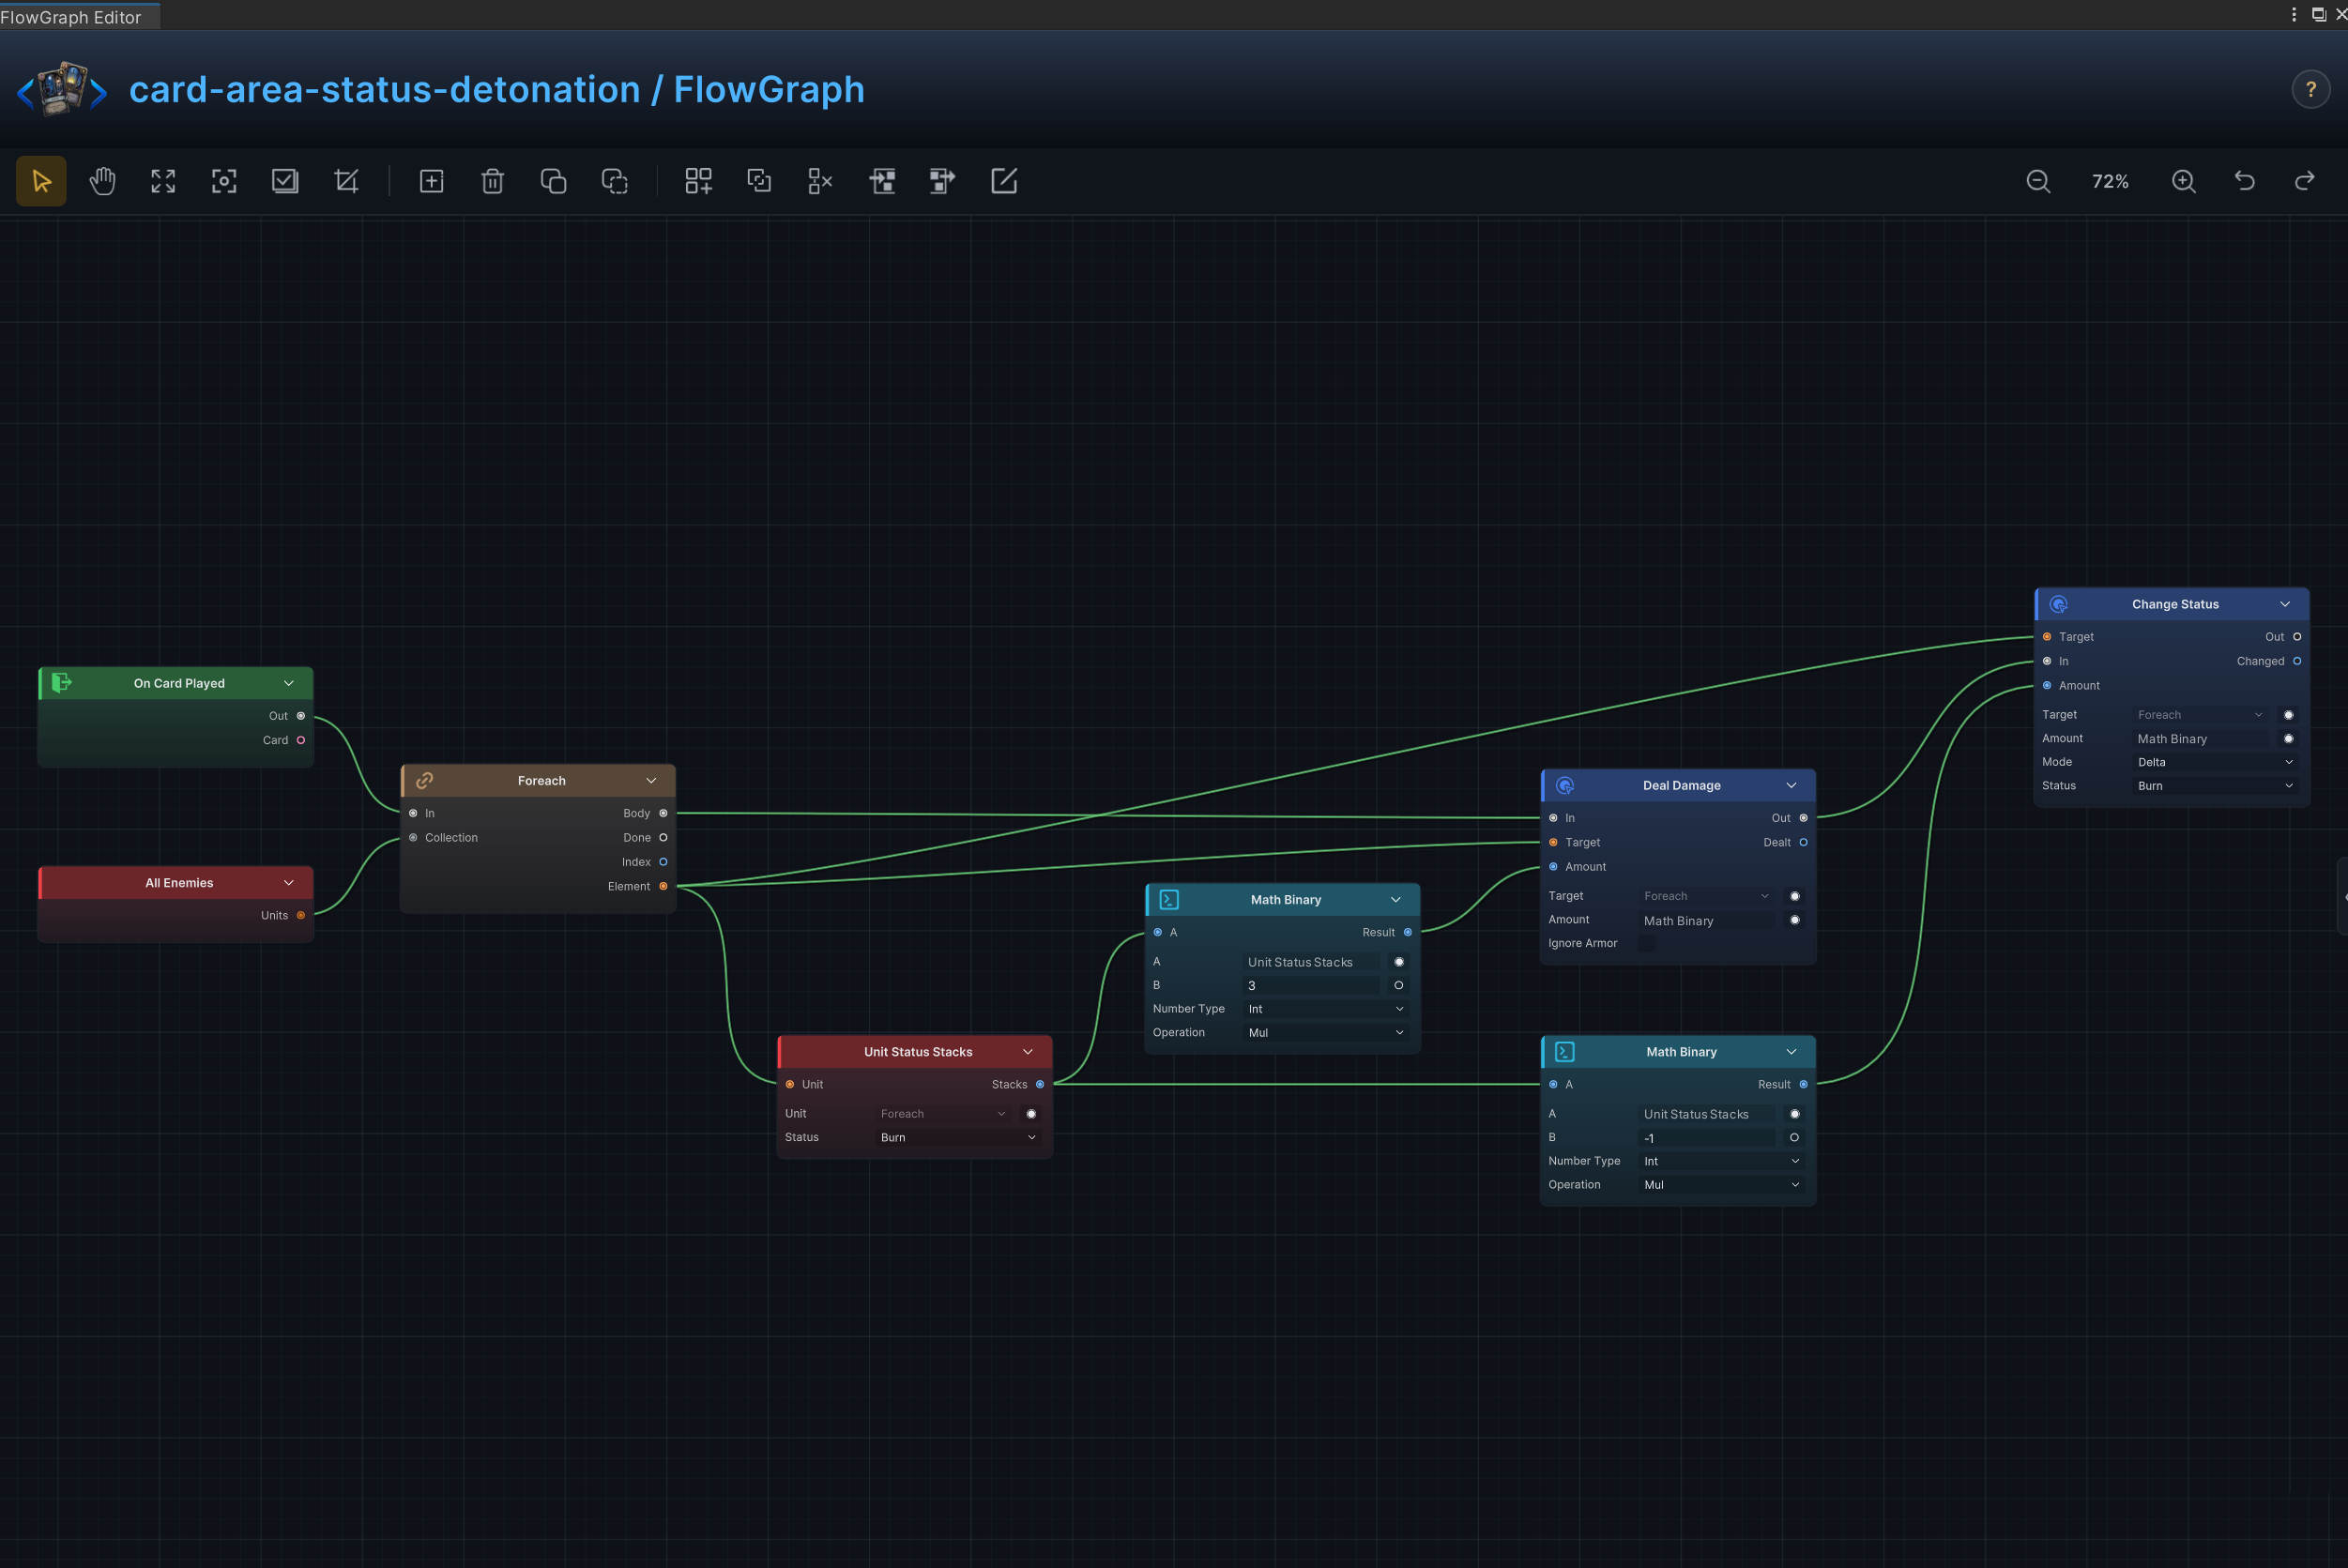The width and height of the screenshot is (2348, 1568).
Task: Click the All Enemies Units output port
Action: tap(301, 915)
